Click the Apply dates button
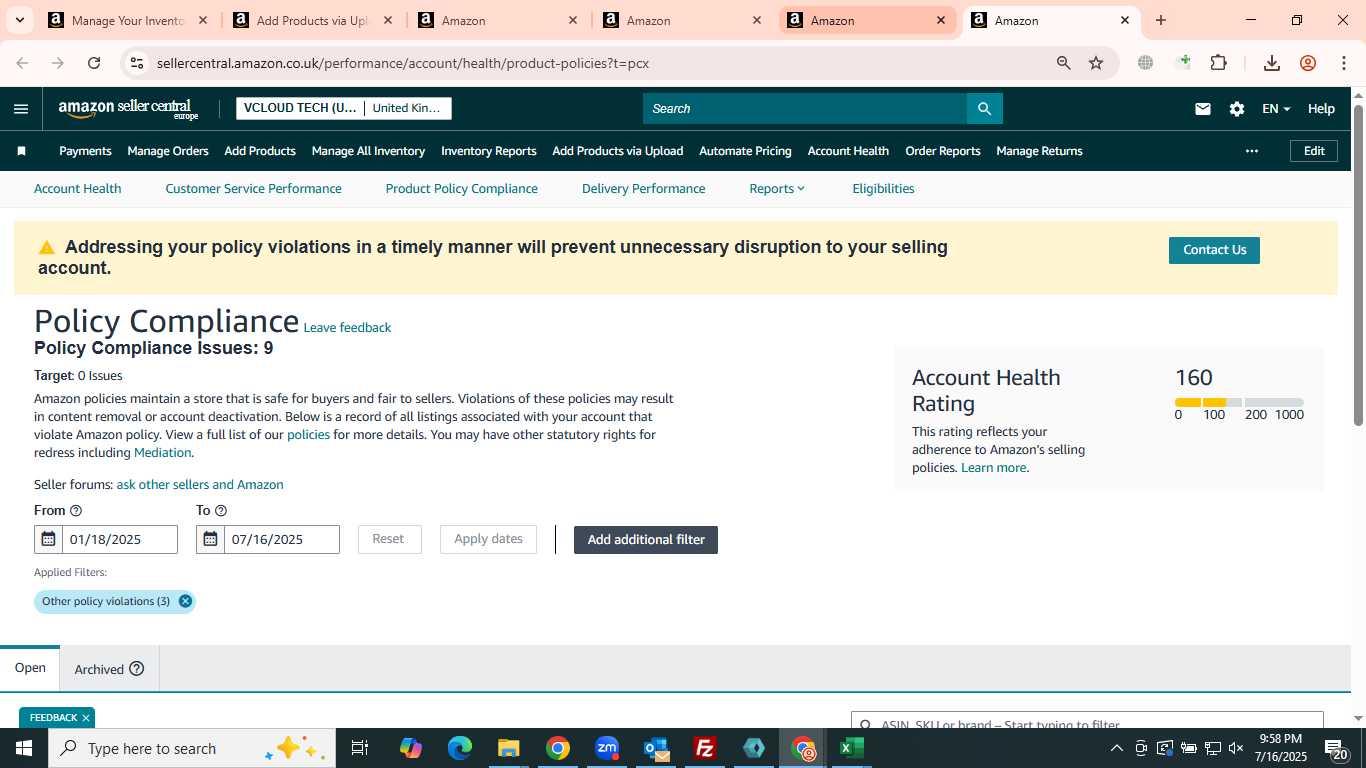1366x768 pixels. tap(488, 539)
